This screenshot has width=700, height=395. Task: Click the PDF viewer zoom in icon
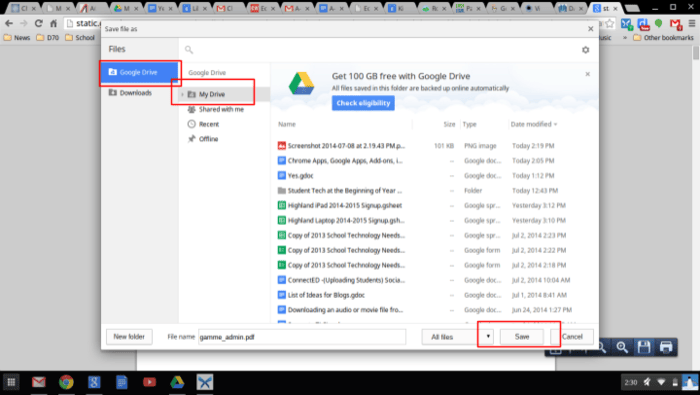point(622,347)
